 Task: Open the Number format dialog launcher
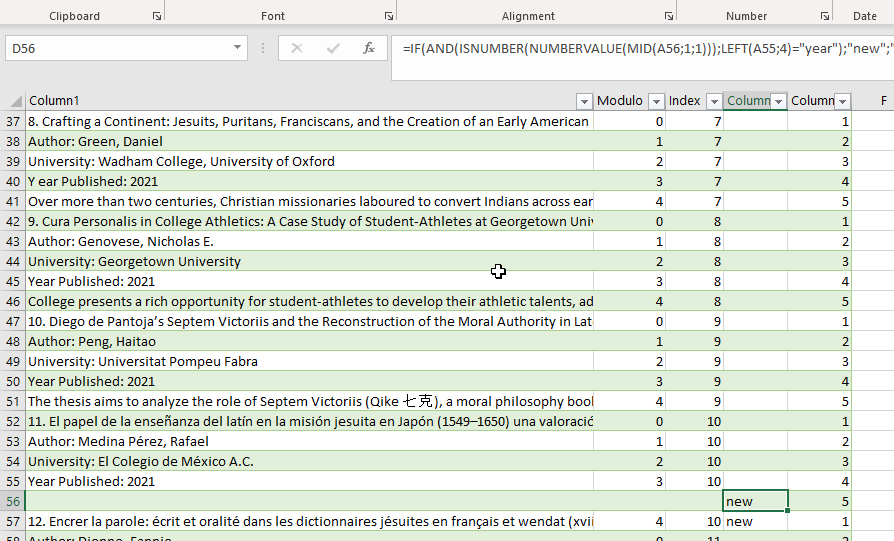click(x=825, y=16)
